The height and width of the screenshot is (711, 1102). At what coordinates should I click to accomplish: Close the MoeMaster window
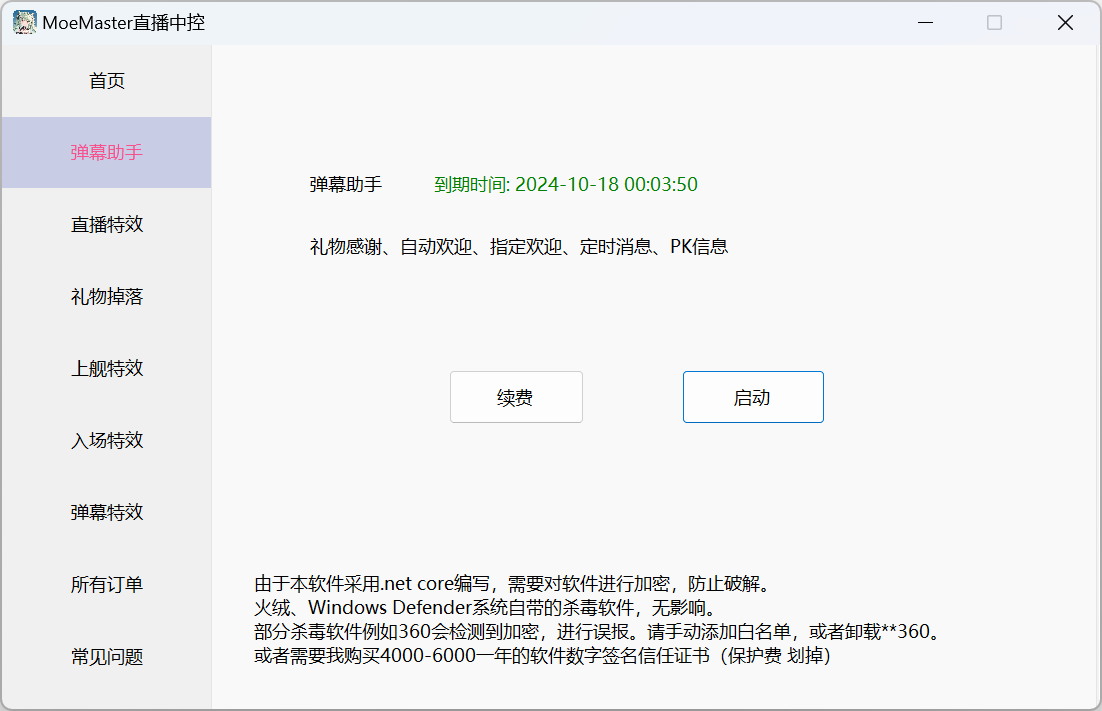[1065, 22]
